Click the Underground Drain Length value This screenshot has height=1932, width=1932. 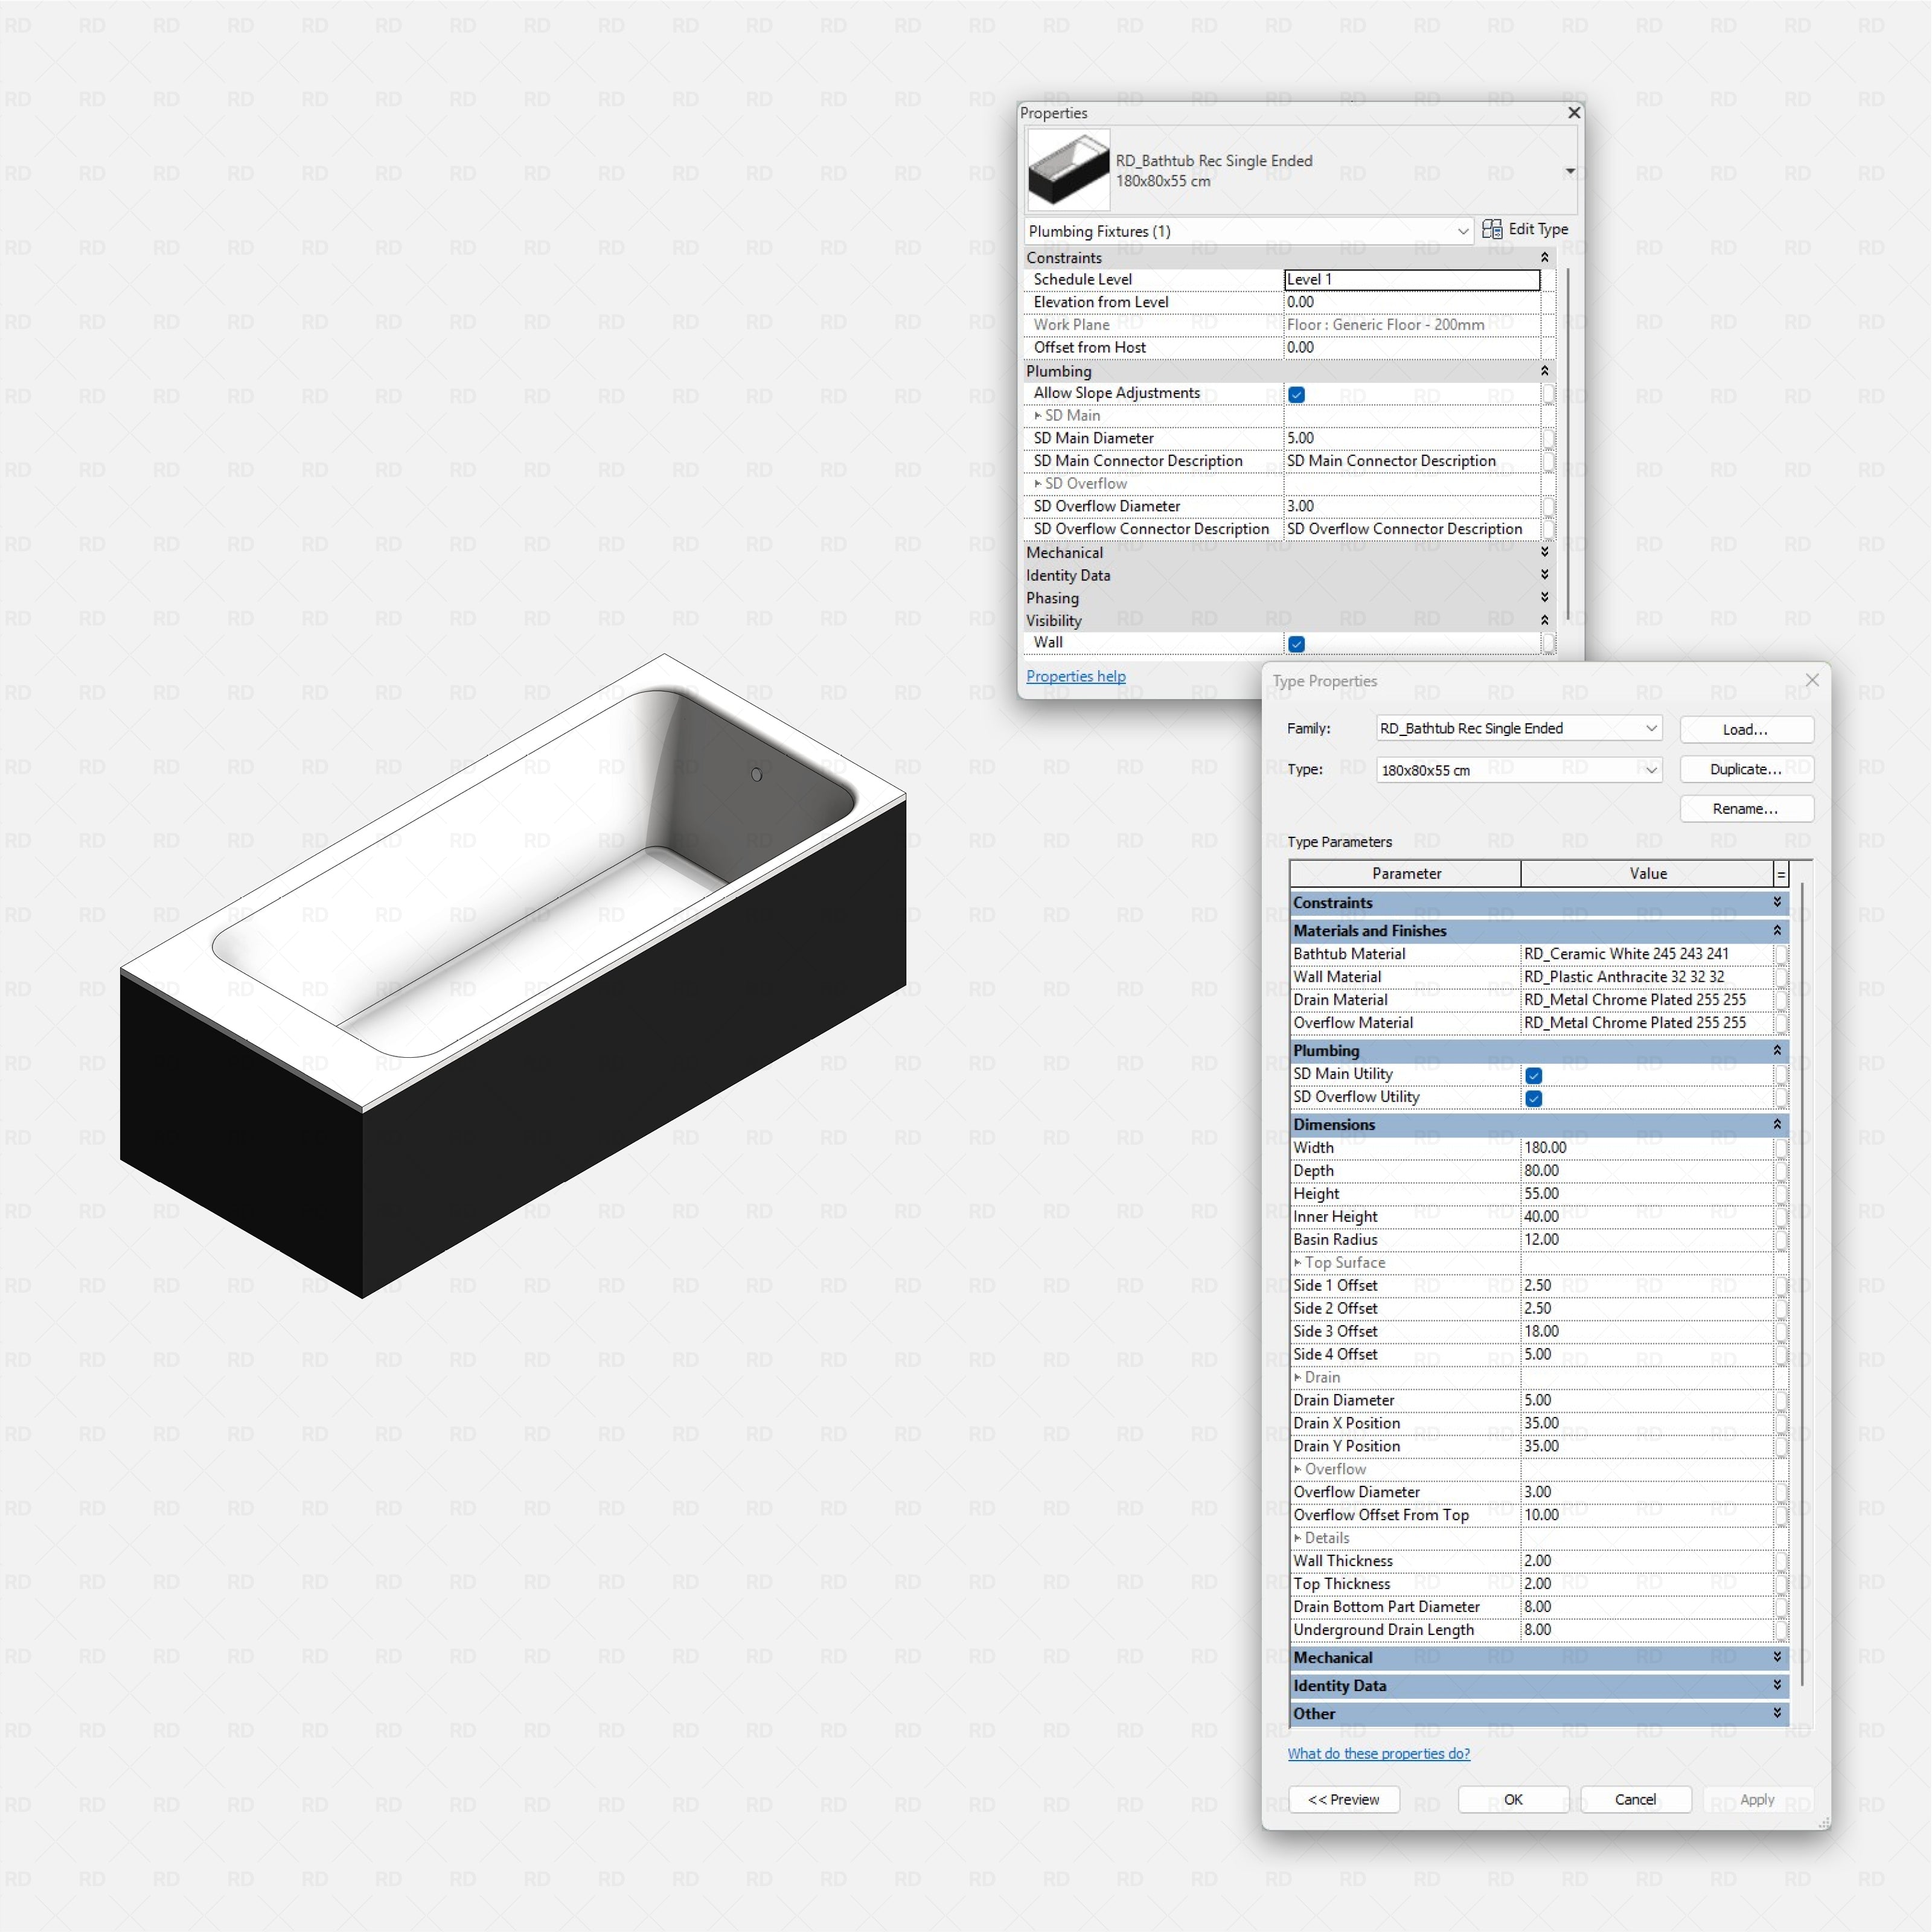(1646, 1630)
